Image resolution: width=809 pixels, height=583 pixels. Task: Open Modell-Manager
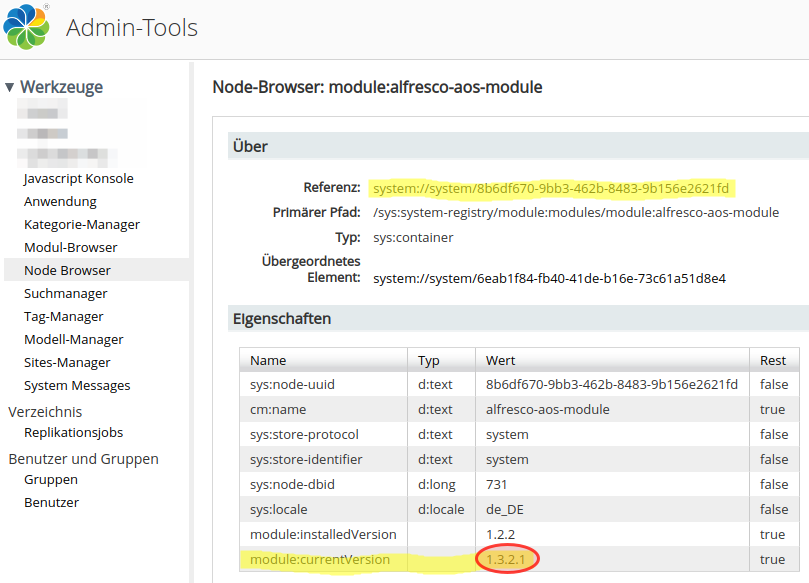73,339
